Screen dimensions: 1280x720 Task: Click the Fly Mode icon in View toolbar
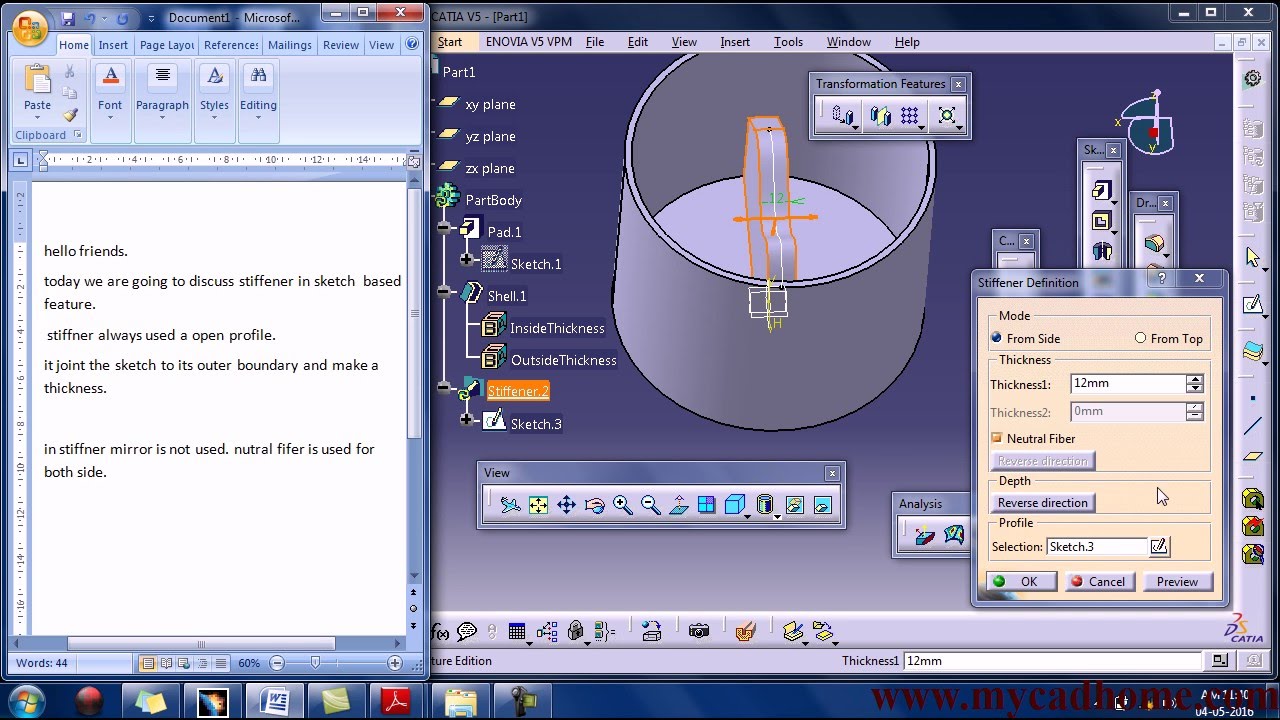click(x=510, y=506)
